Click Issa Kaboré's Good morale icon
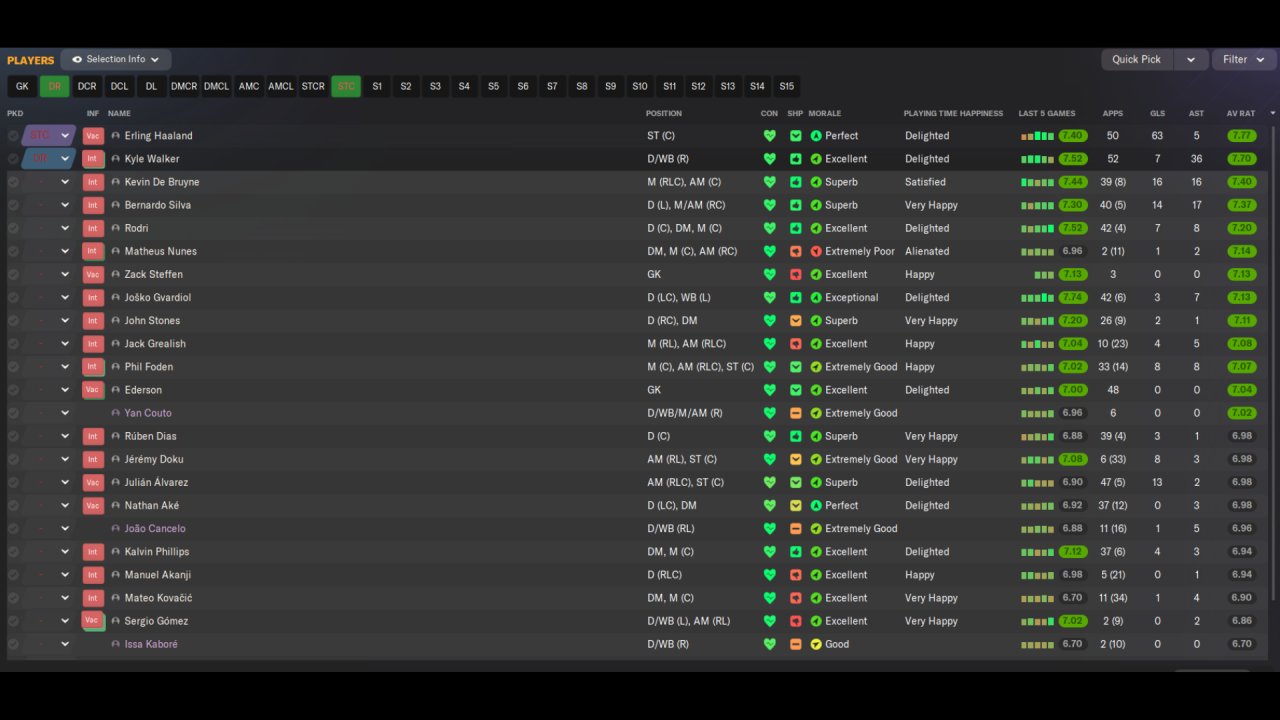This screenshot has height=720, width=1280. (816, 644)
